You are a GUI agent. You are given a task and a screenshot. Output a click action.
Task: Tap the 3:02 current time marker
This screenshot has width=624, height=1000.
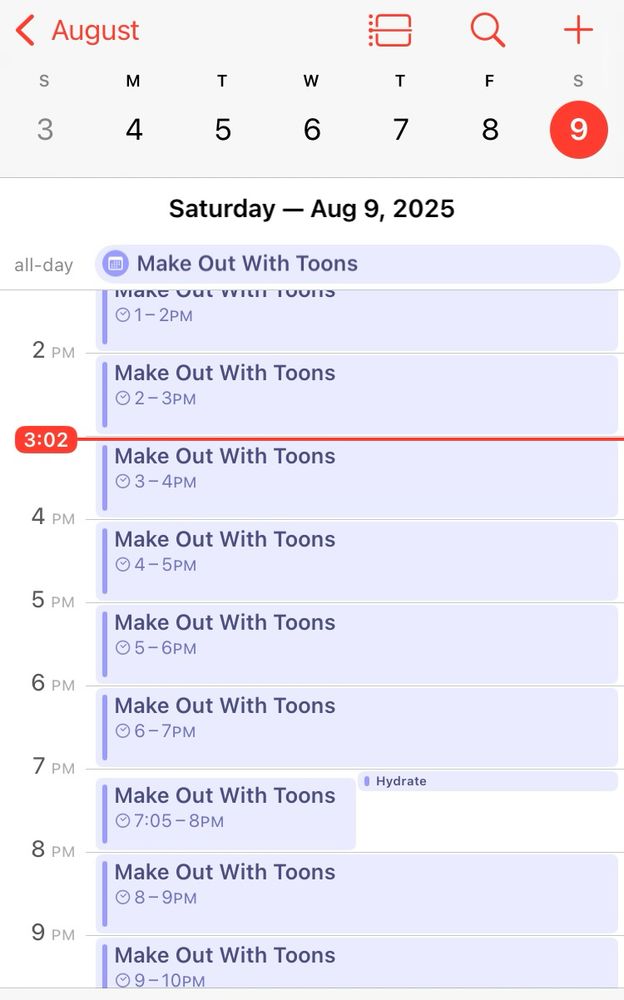tap(46, 440)
